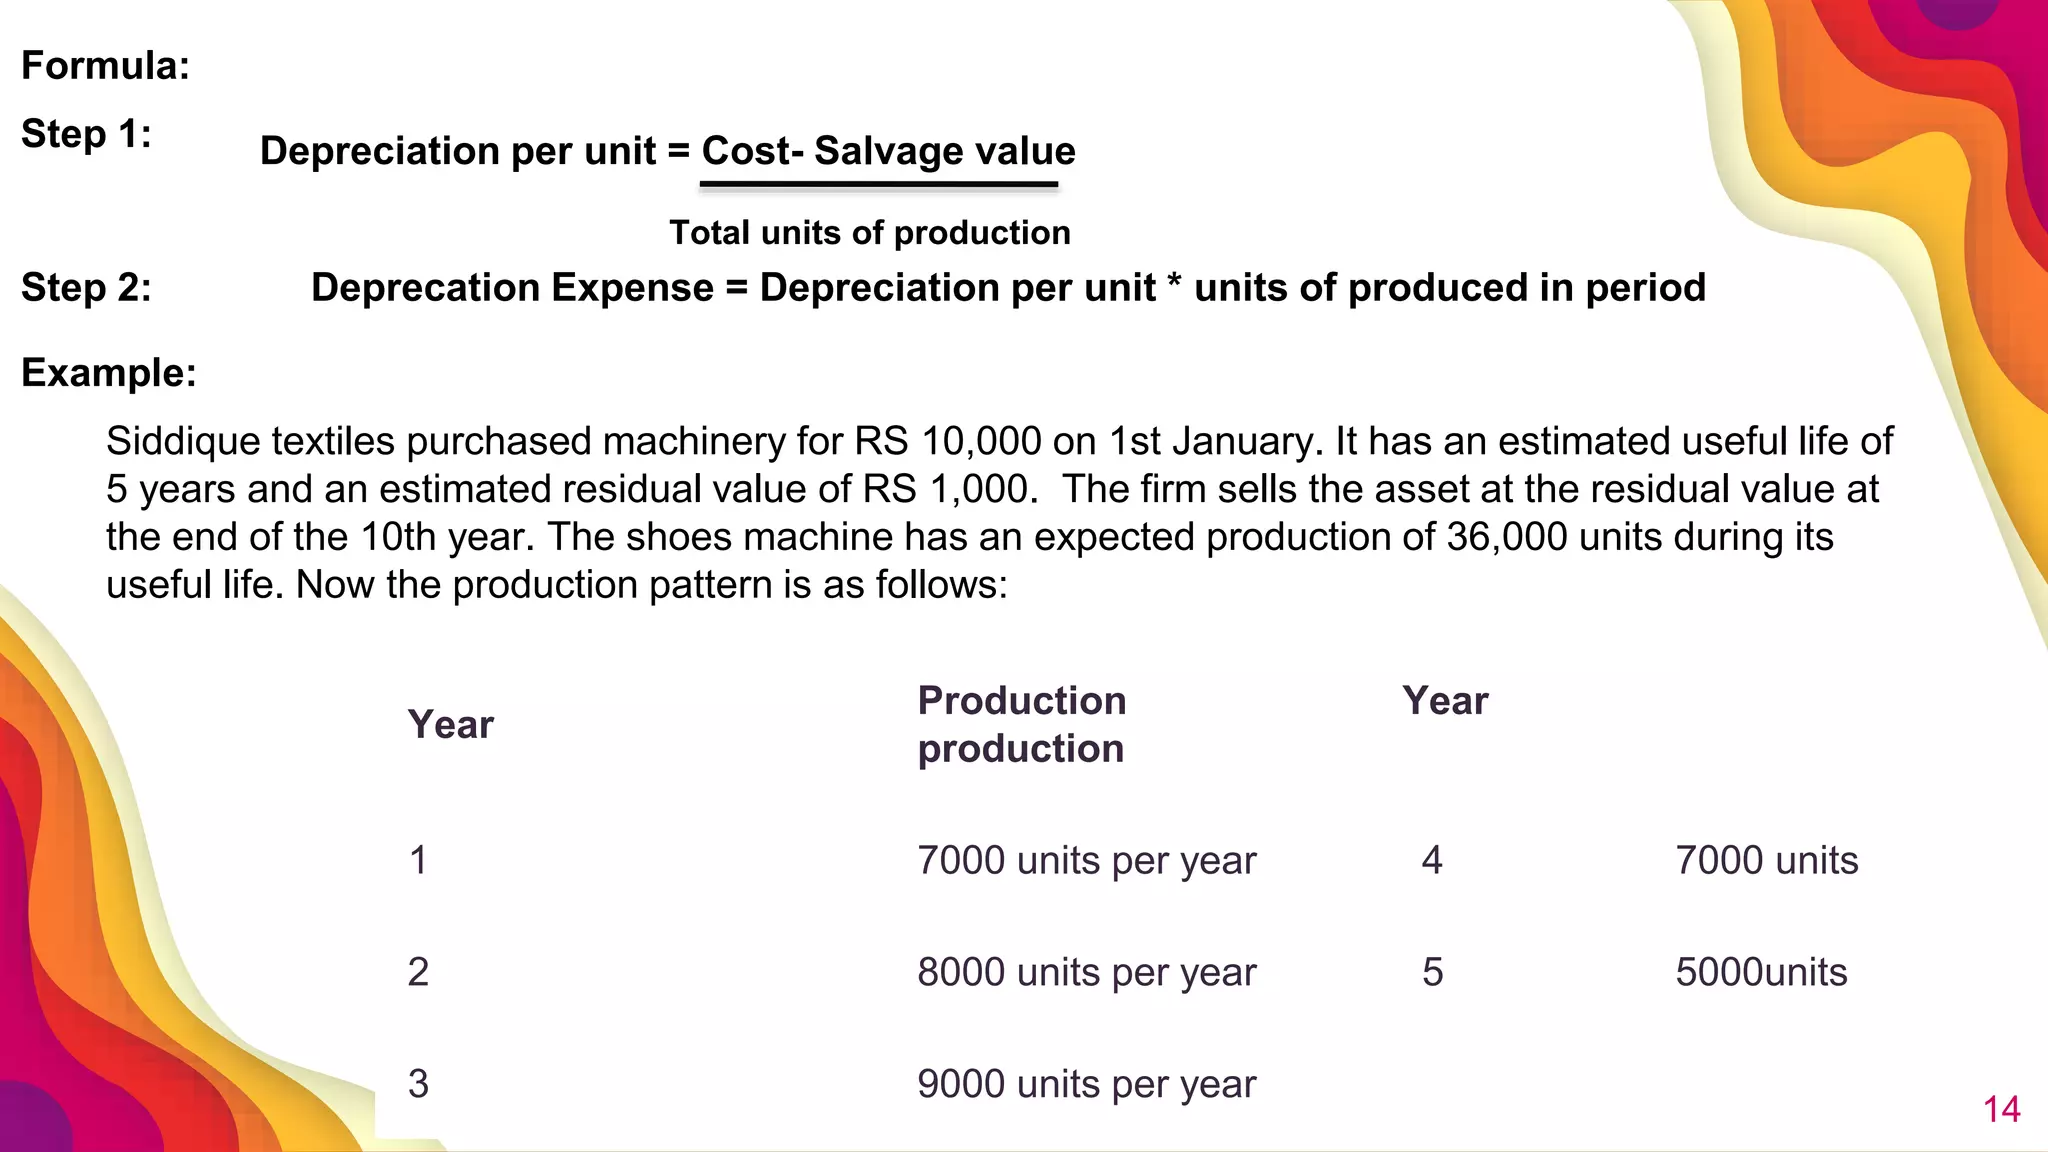Click the 'Production production' column header
This screenshot has height=1152, width=2048.
click(x=1022, y=725)
